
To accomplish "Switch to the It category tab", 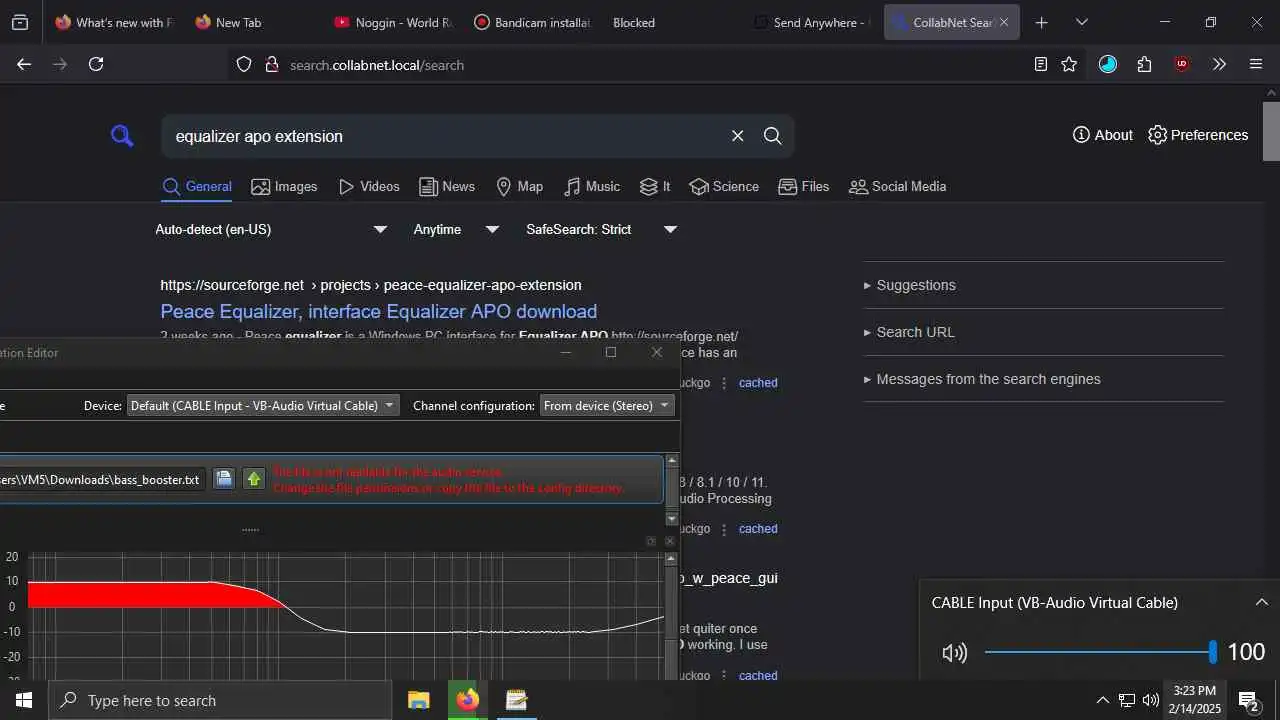I will coord(655,187).
